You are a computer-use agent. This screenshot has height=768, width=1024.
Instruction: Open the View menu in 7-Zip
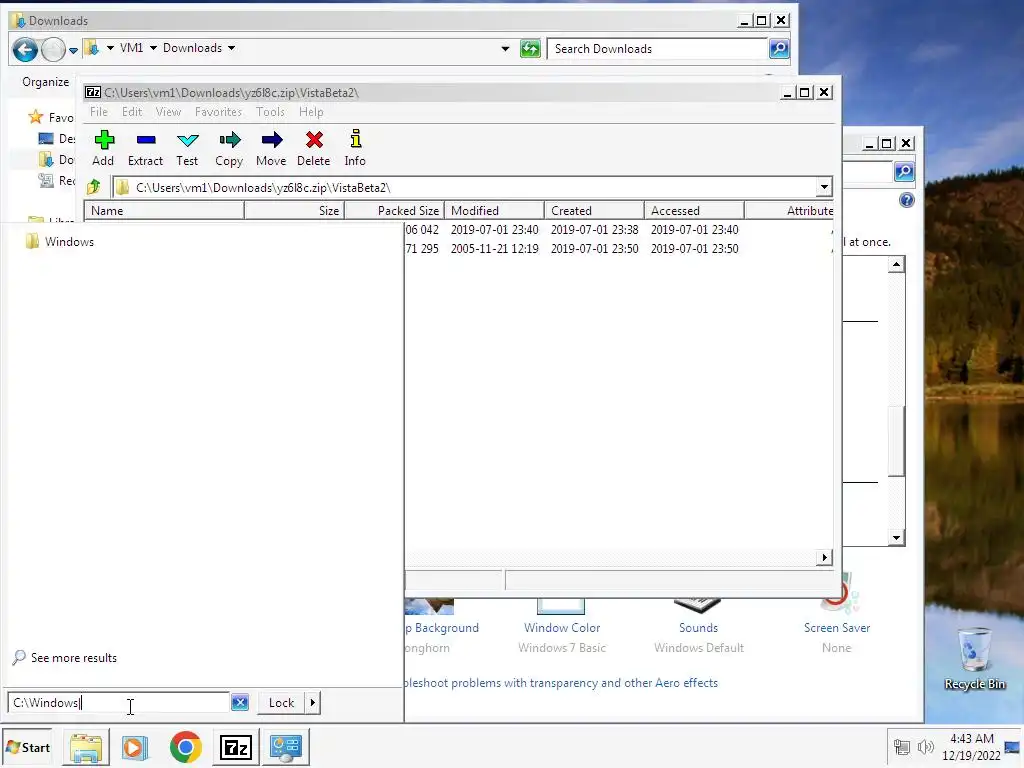pos(168,112)
